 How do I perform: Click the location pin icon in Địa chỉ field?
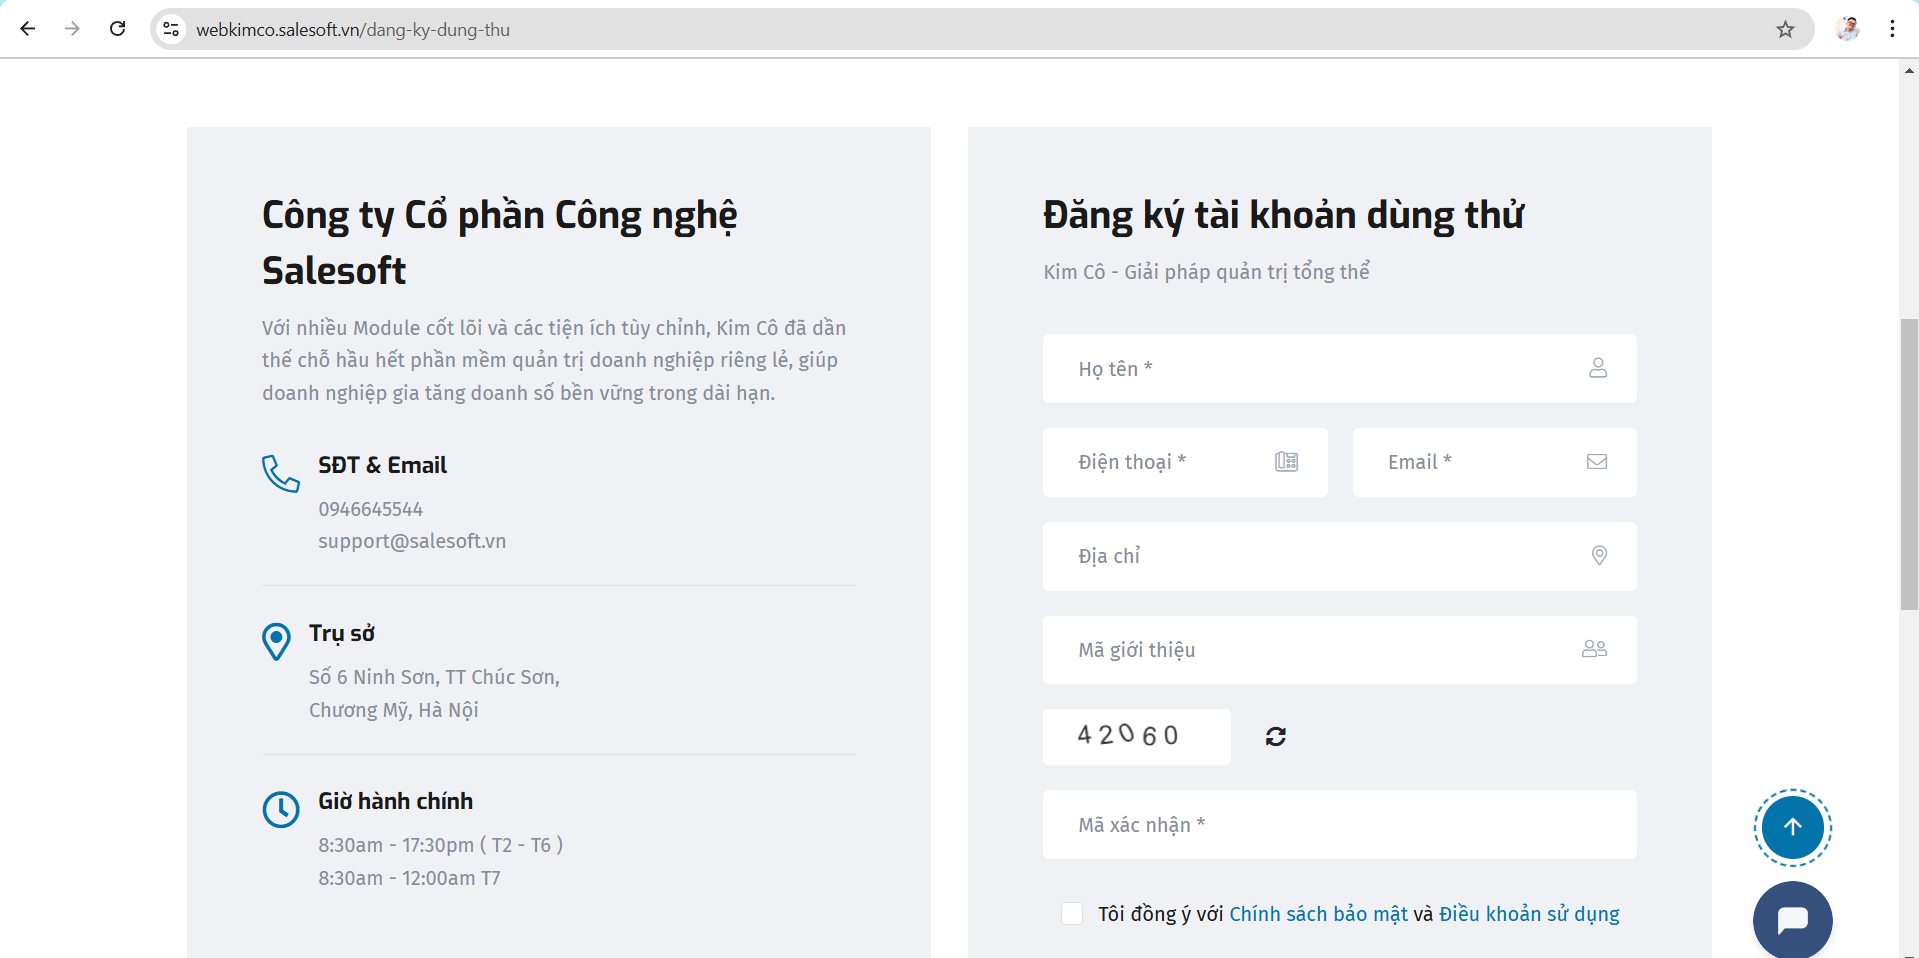pyautogui.click(x=1599, y=556)
